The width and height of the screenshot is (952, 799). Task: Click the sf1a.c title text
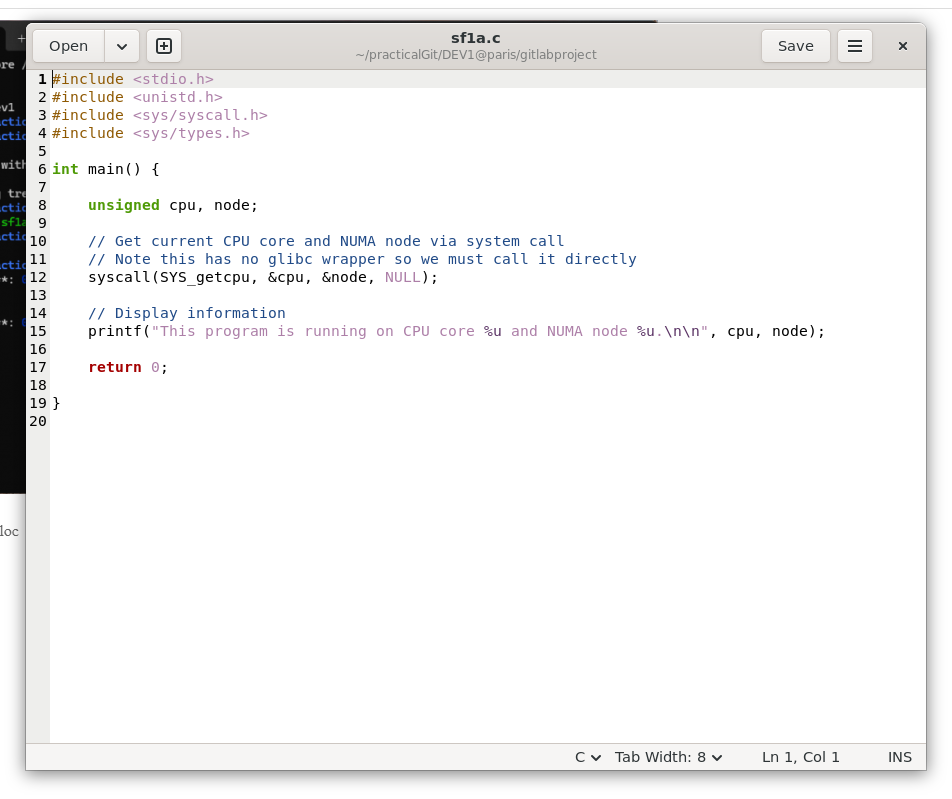475,38
